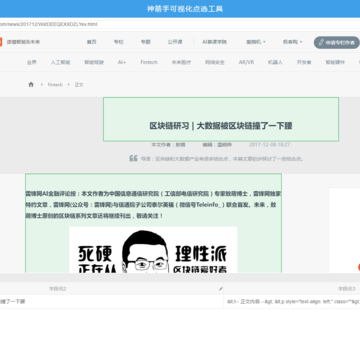This screenshot has height=360, width=360.
Task: Open the 首页 navigation item
Action: click(92, 42)
